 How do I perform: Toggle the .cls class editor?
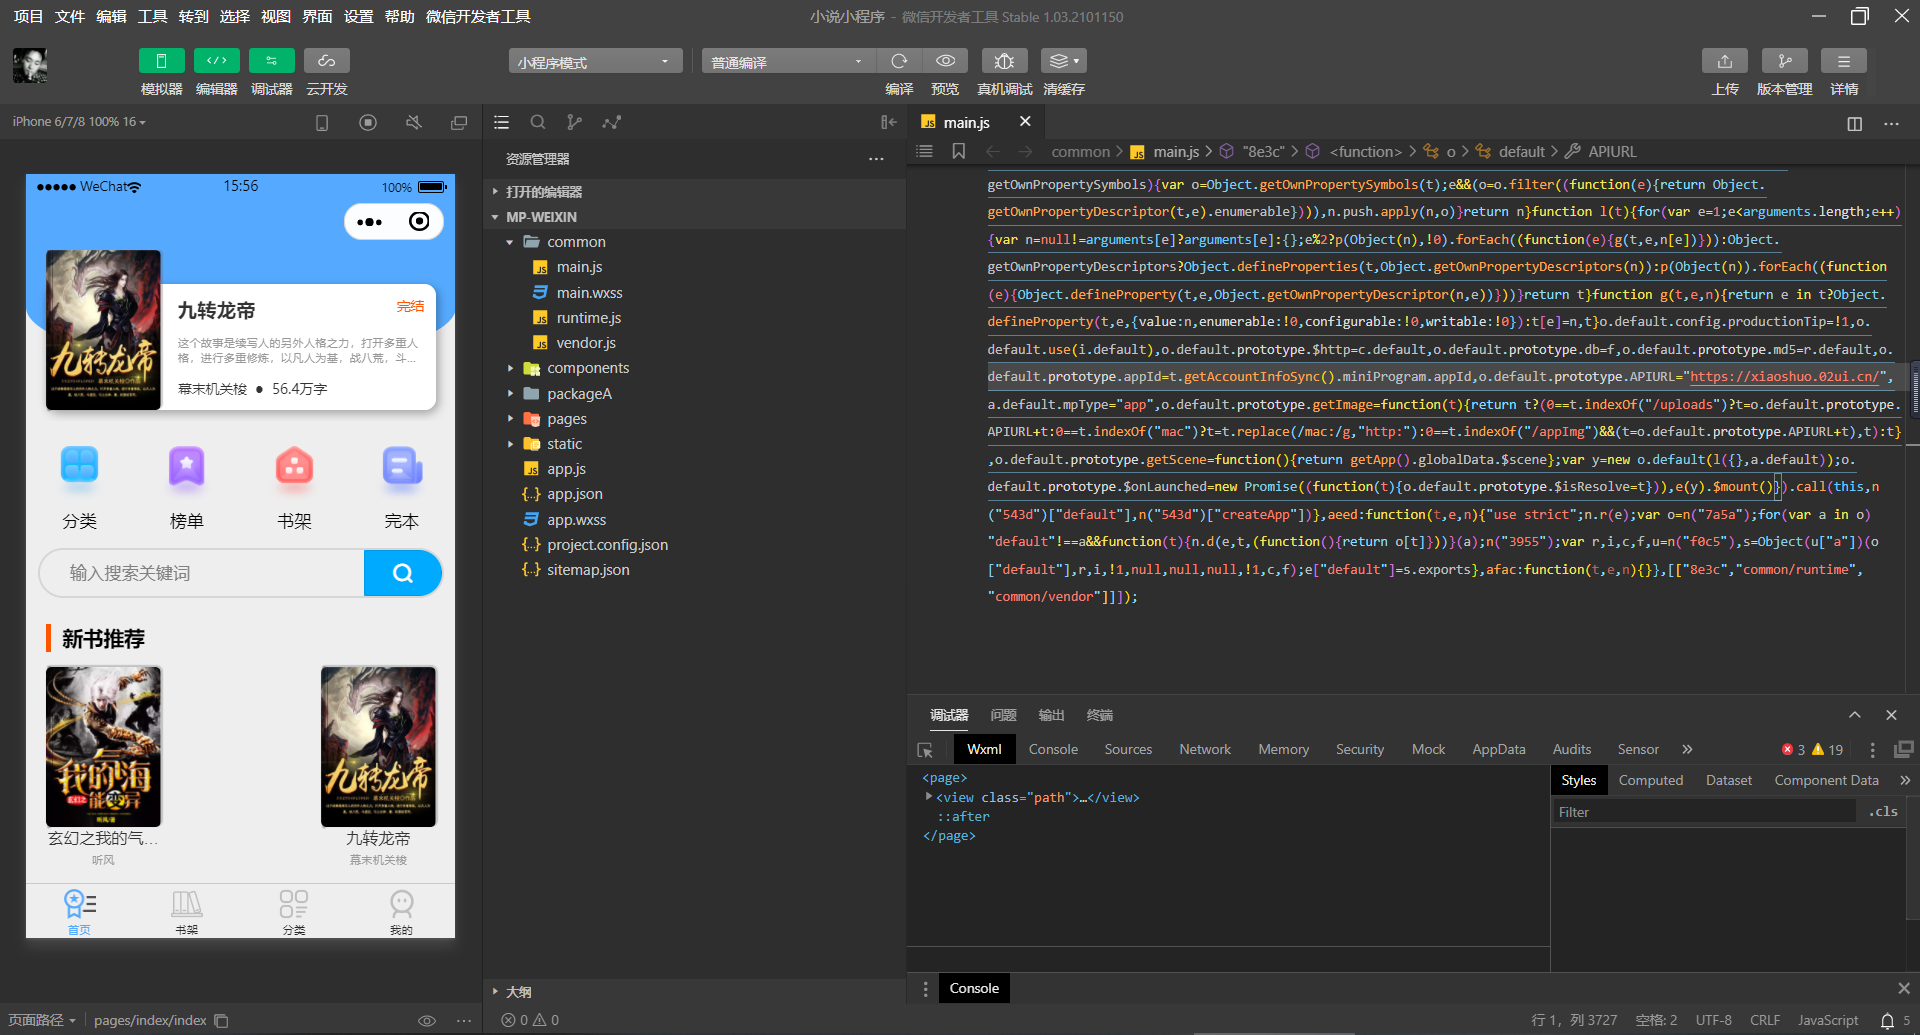1883,812
